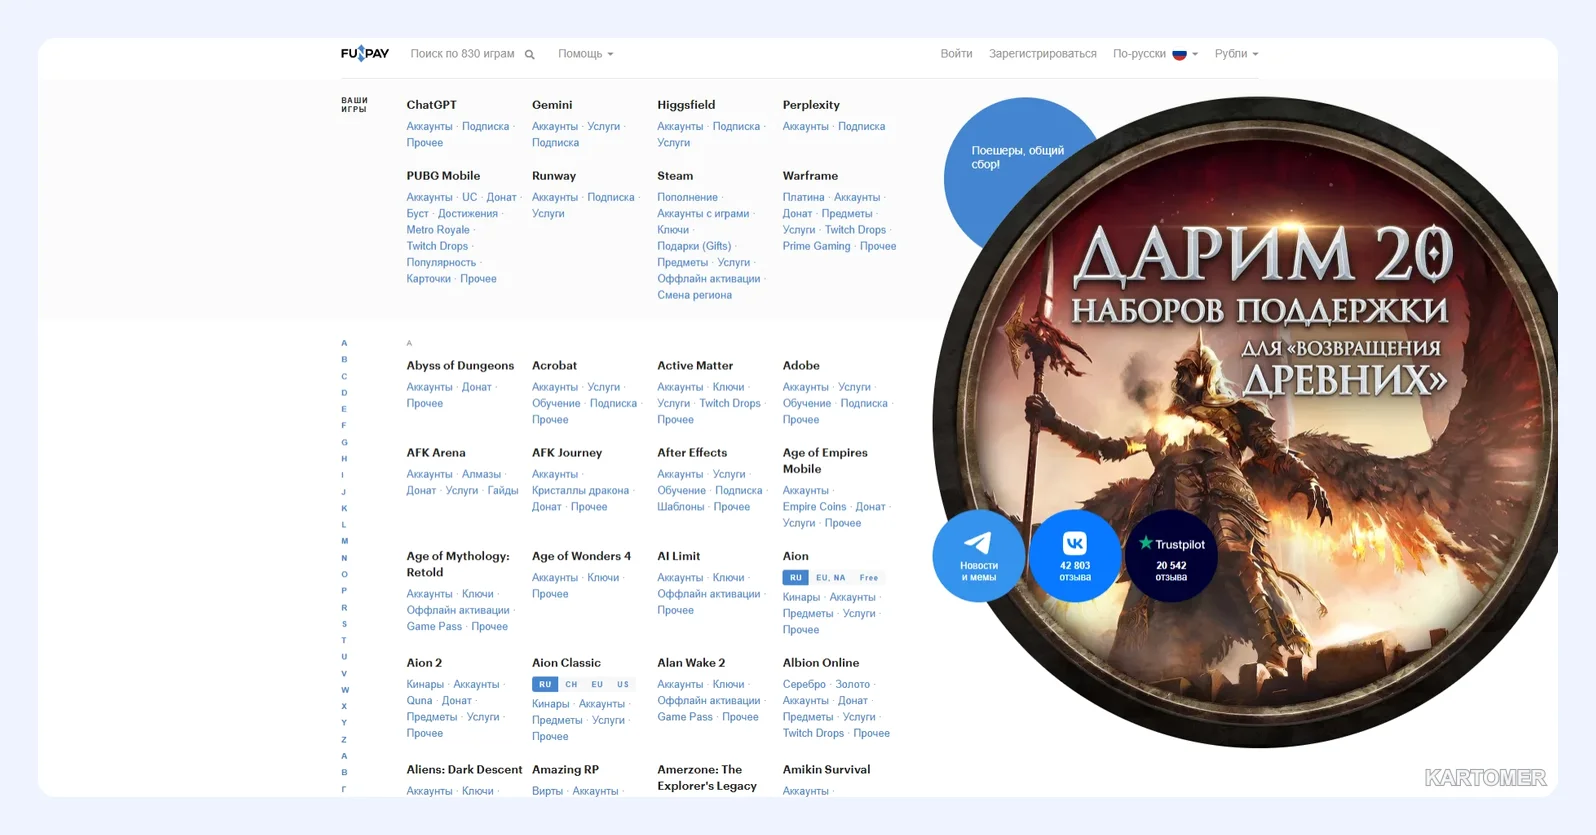The width and height of the screenshot is (1596, 835).
Task: Select the US tag under Aion Classic
Action: [x=623, y=685]
